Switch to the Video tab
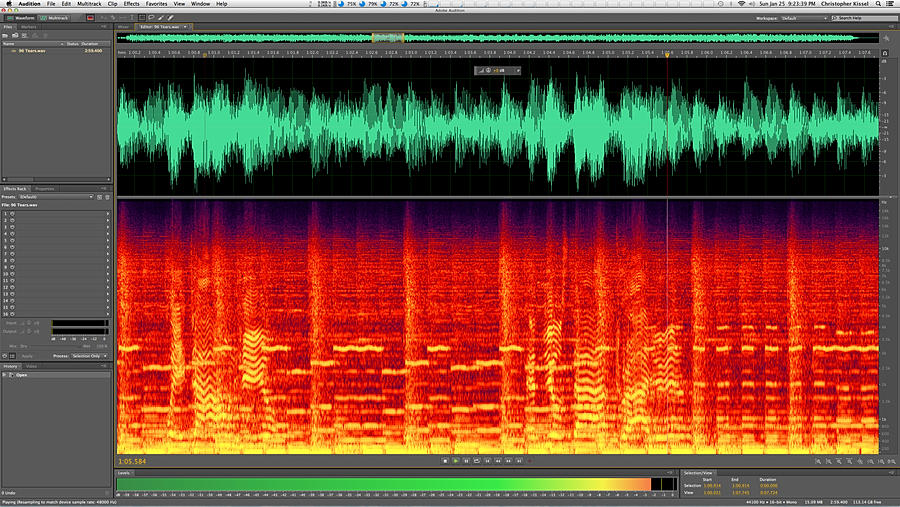This screenshot has width=900, height=507. pos(32,366)
